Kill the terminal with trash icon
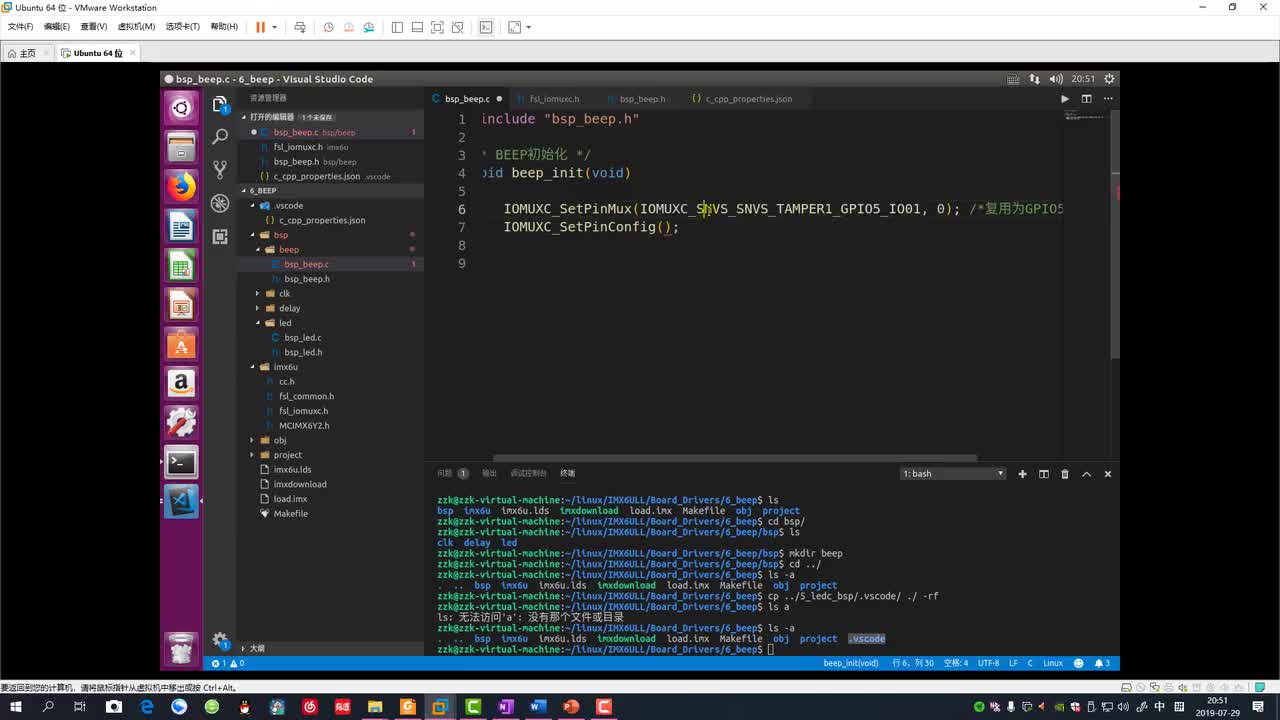Screen dimensions: 1280x720 (1065, 474)
